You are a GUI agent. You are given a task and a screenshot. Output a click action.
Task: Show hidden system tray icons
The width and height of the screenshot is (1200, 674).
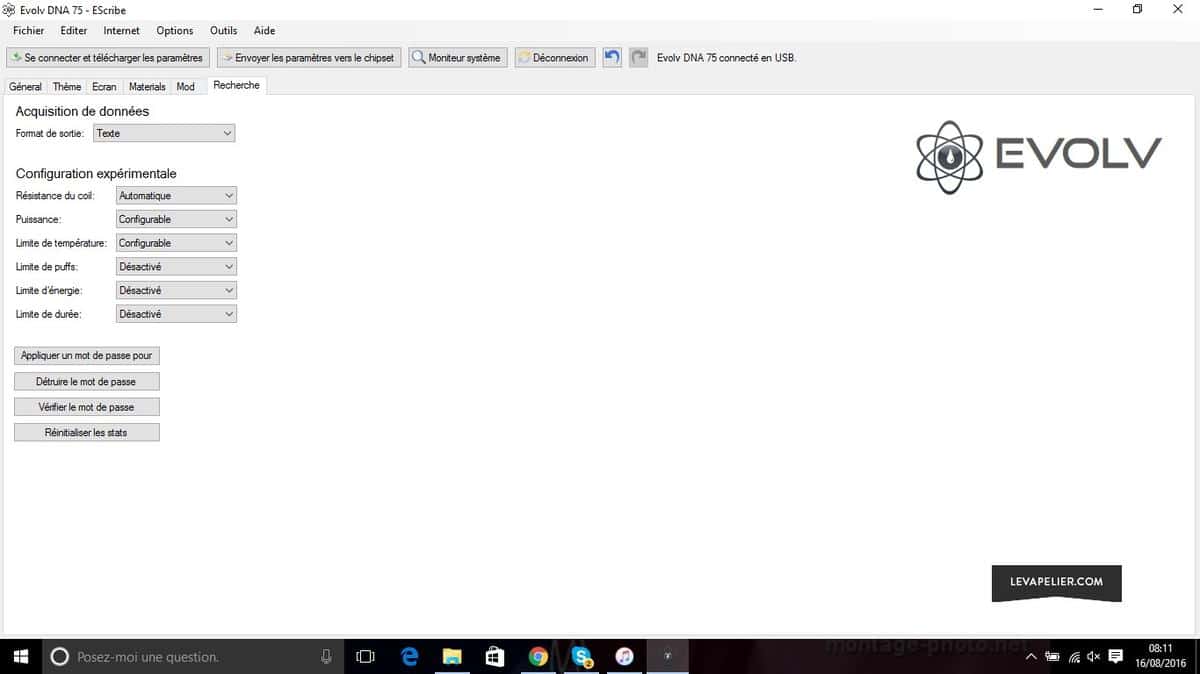1031,656
